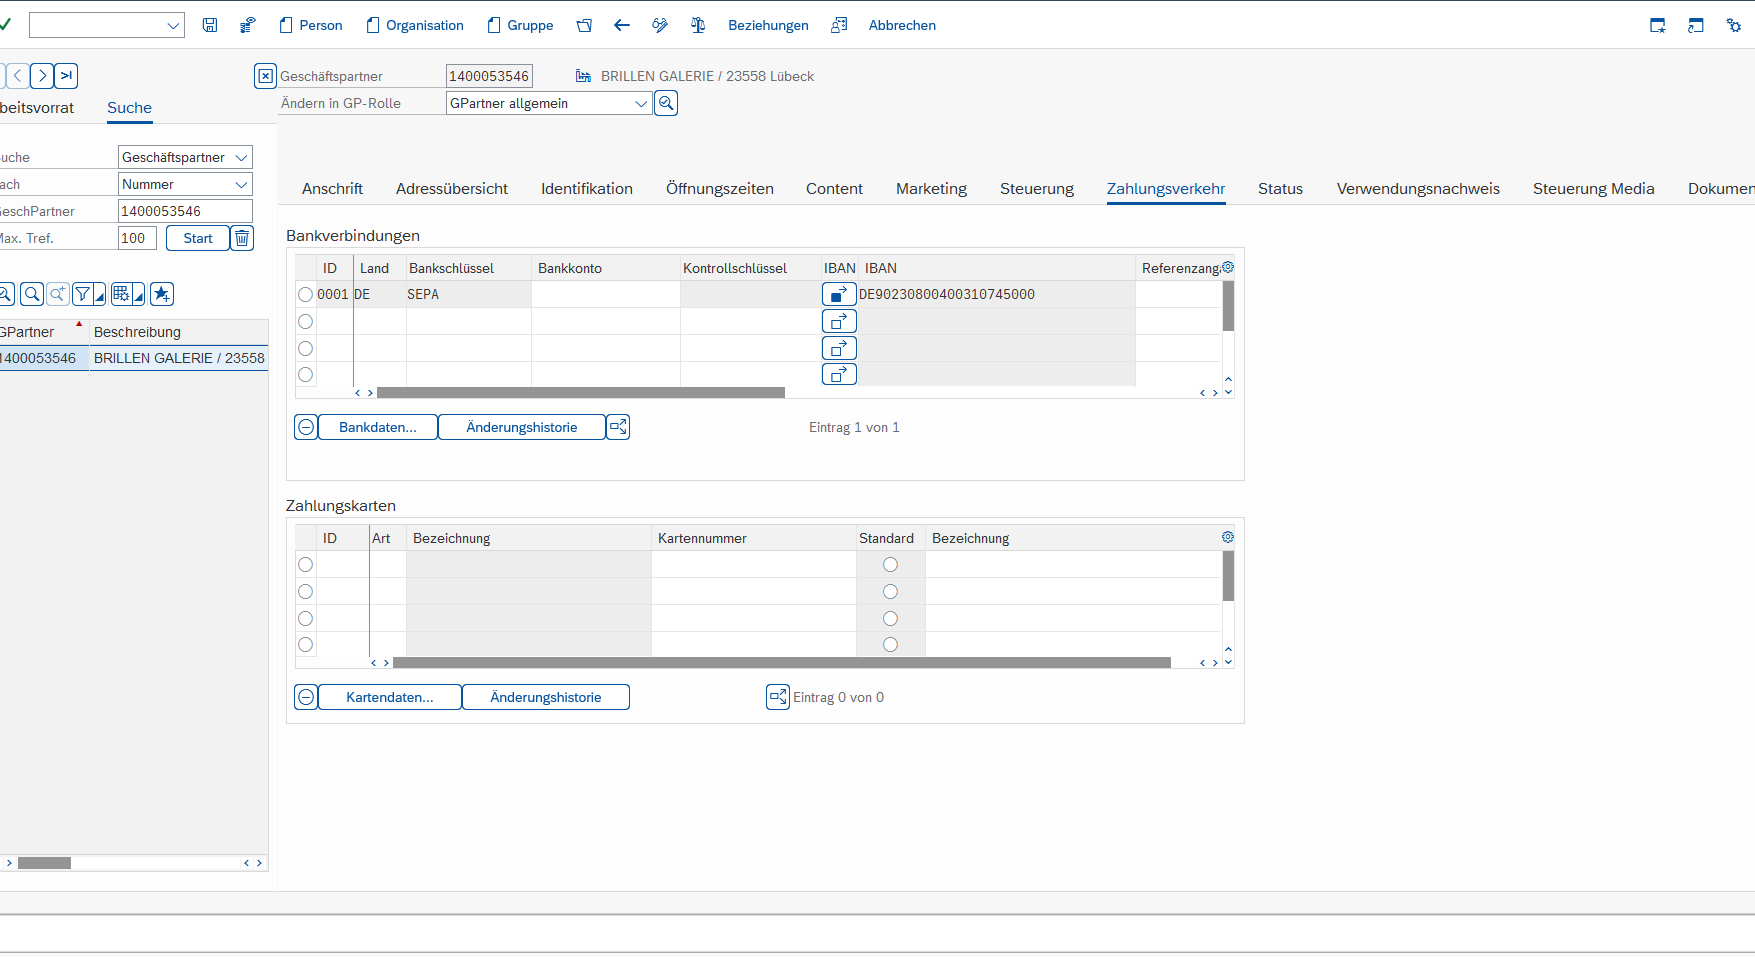Set fourth card row as Standard
1755x957 pixels.
pos(890,645)
